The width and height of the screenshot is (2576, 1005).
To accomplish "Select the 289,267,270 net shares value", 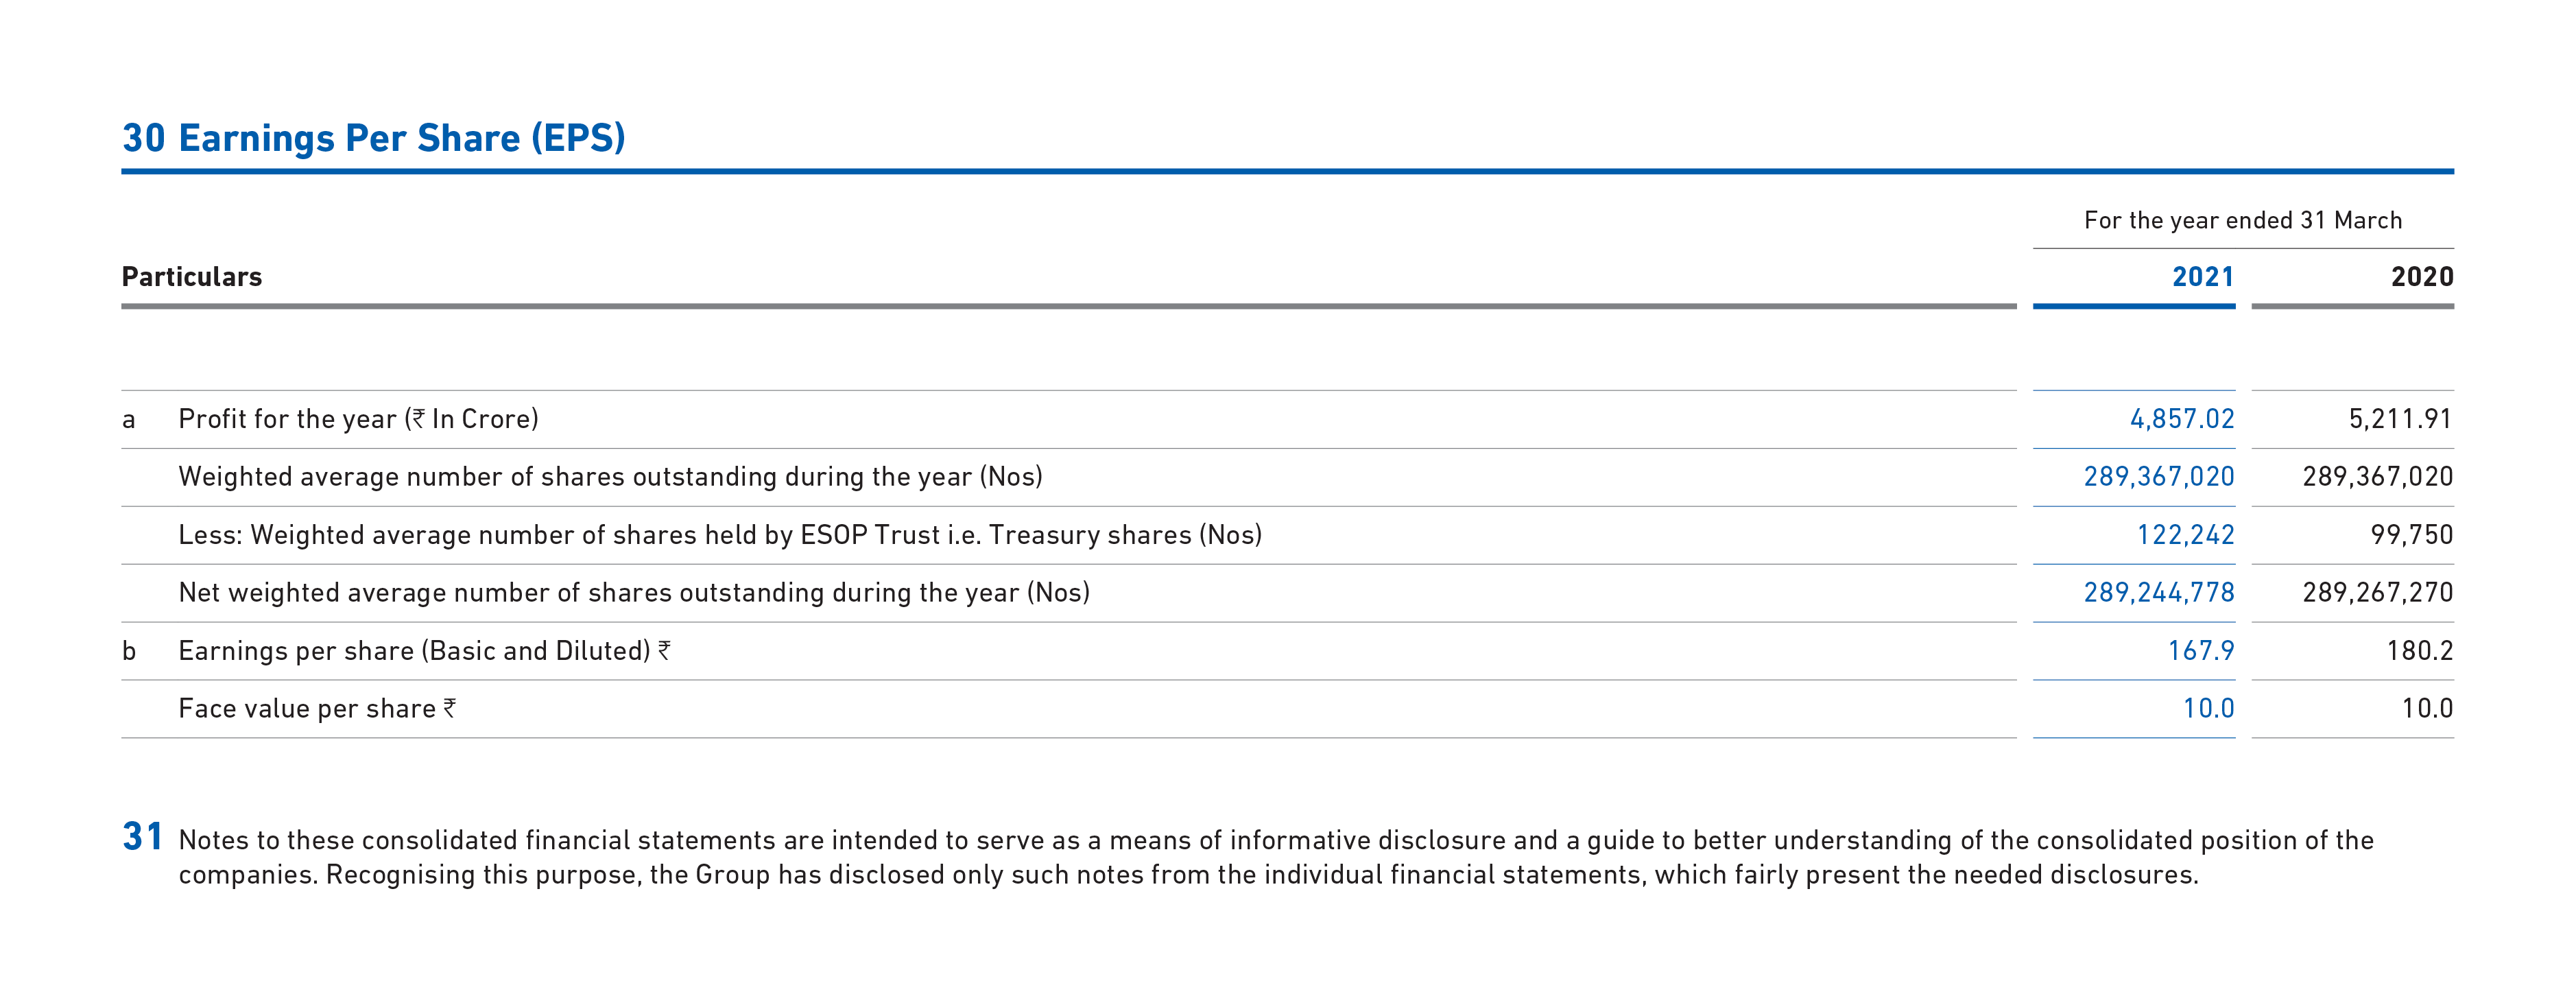I will [2377, 593].
